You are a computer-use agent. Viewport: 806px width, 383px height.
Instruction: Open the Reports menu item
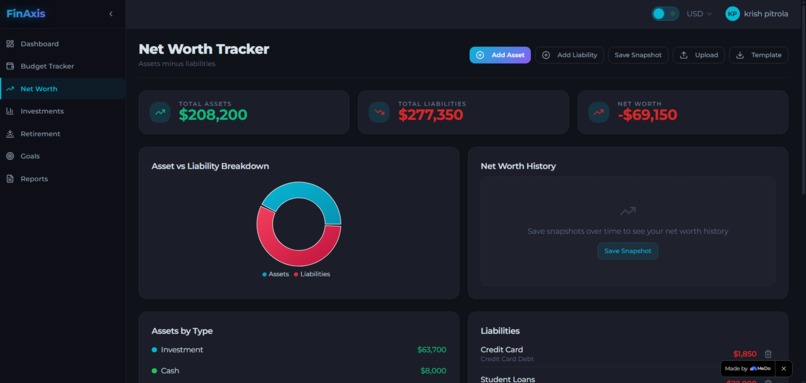63,179
